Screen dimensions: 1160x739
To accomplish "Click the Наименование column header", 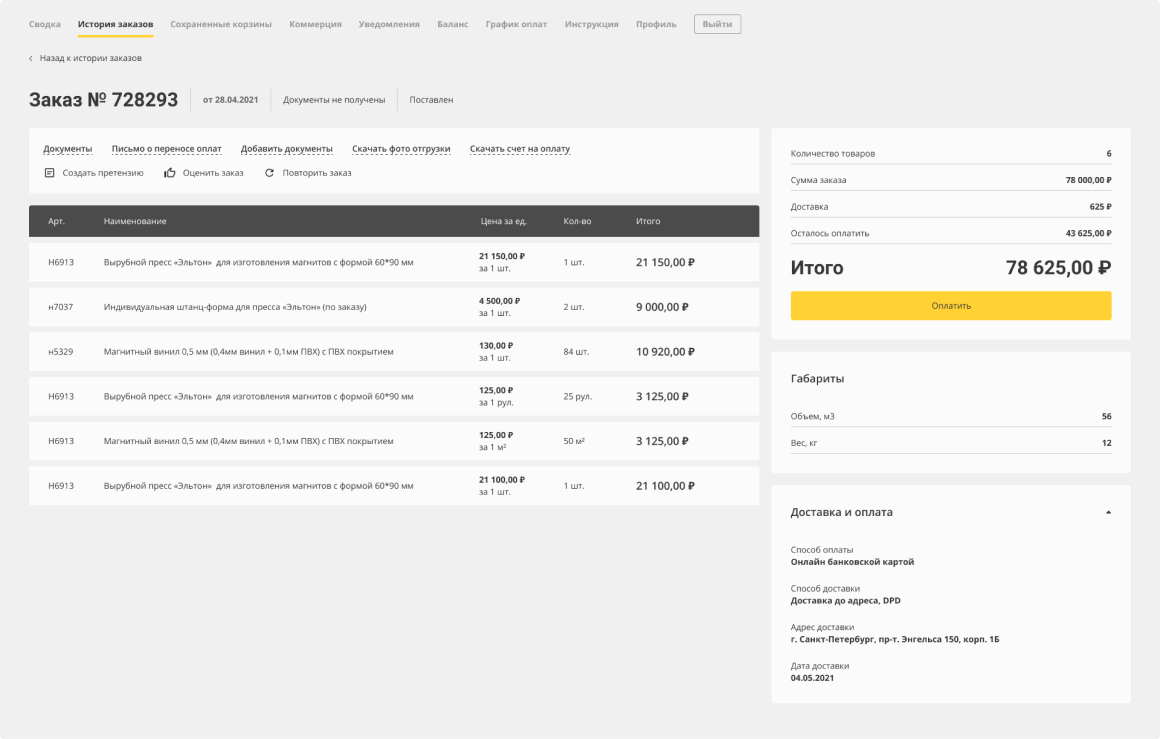I will click(135, 221).
